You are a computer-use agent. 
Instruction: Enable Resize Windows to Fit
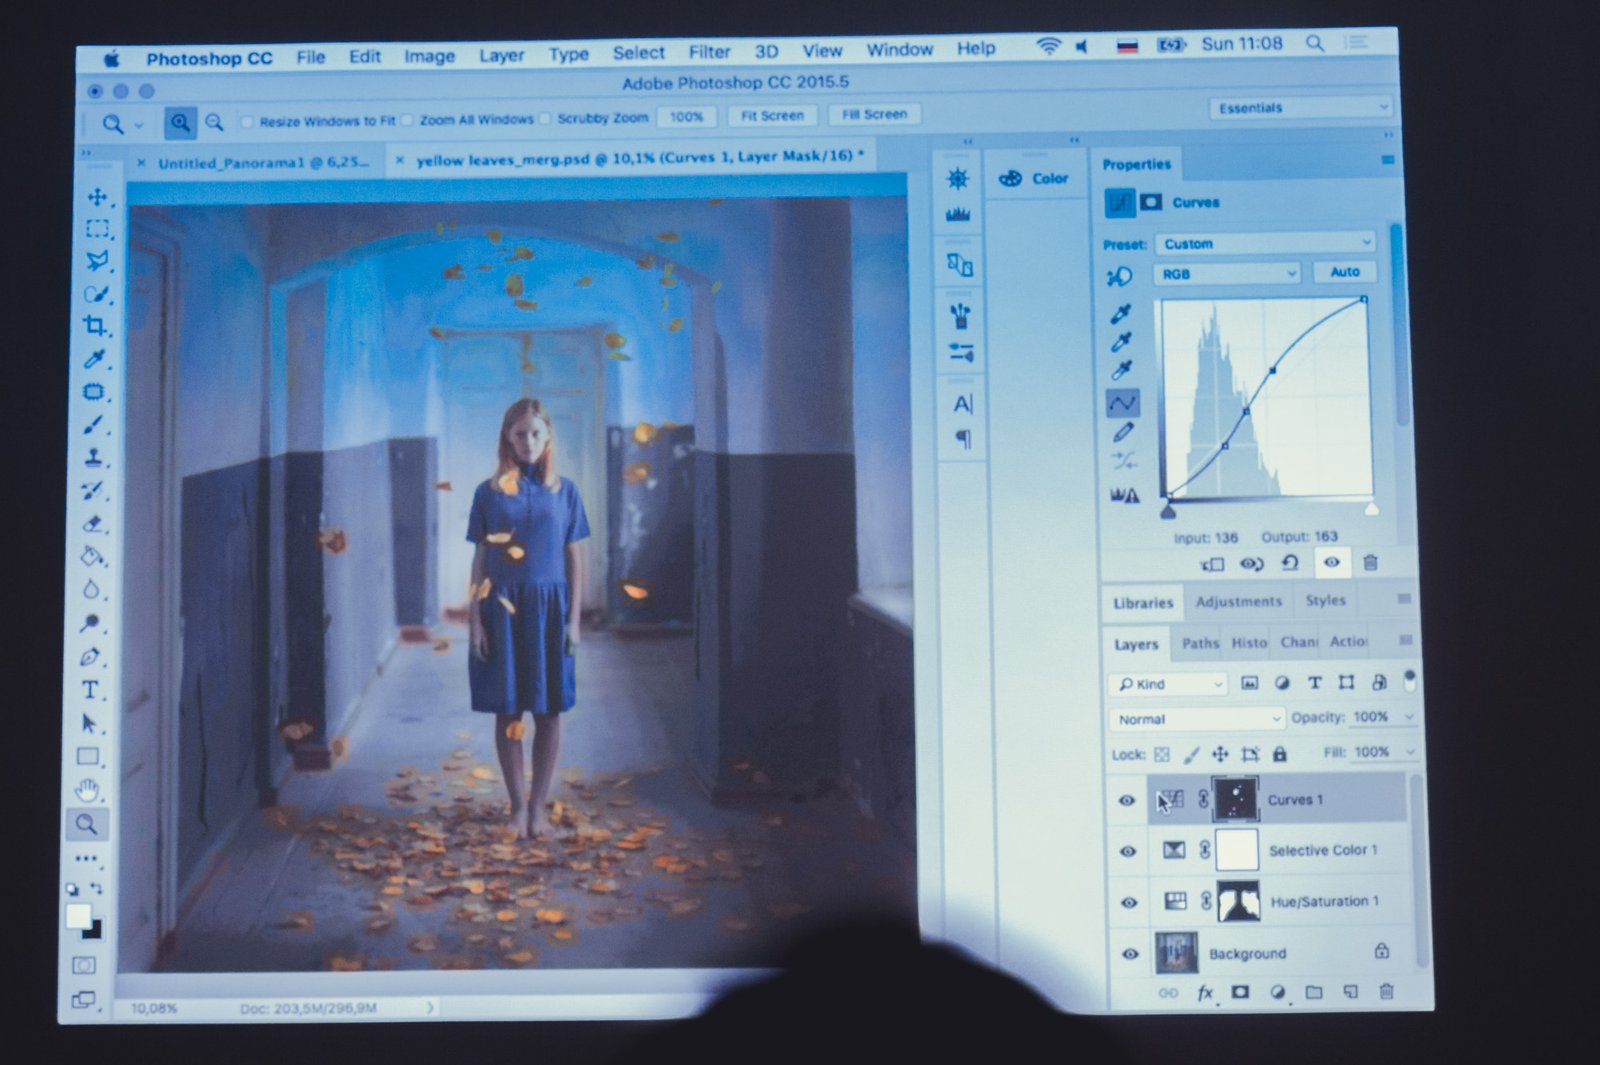tap(247, 122)
